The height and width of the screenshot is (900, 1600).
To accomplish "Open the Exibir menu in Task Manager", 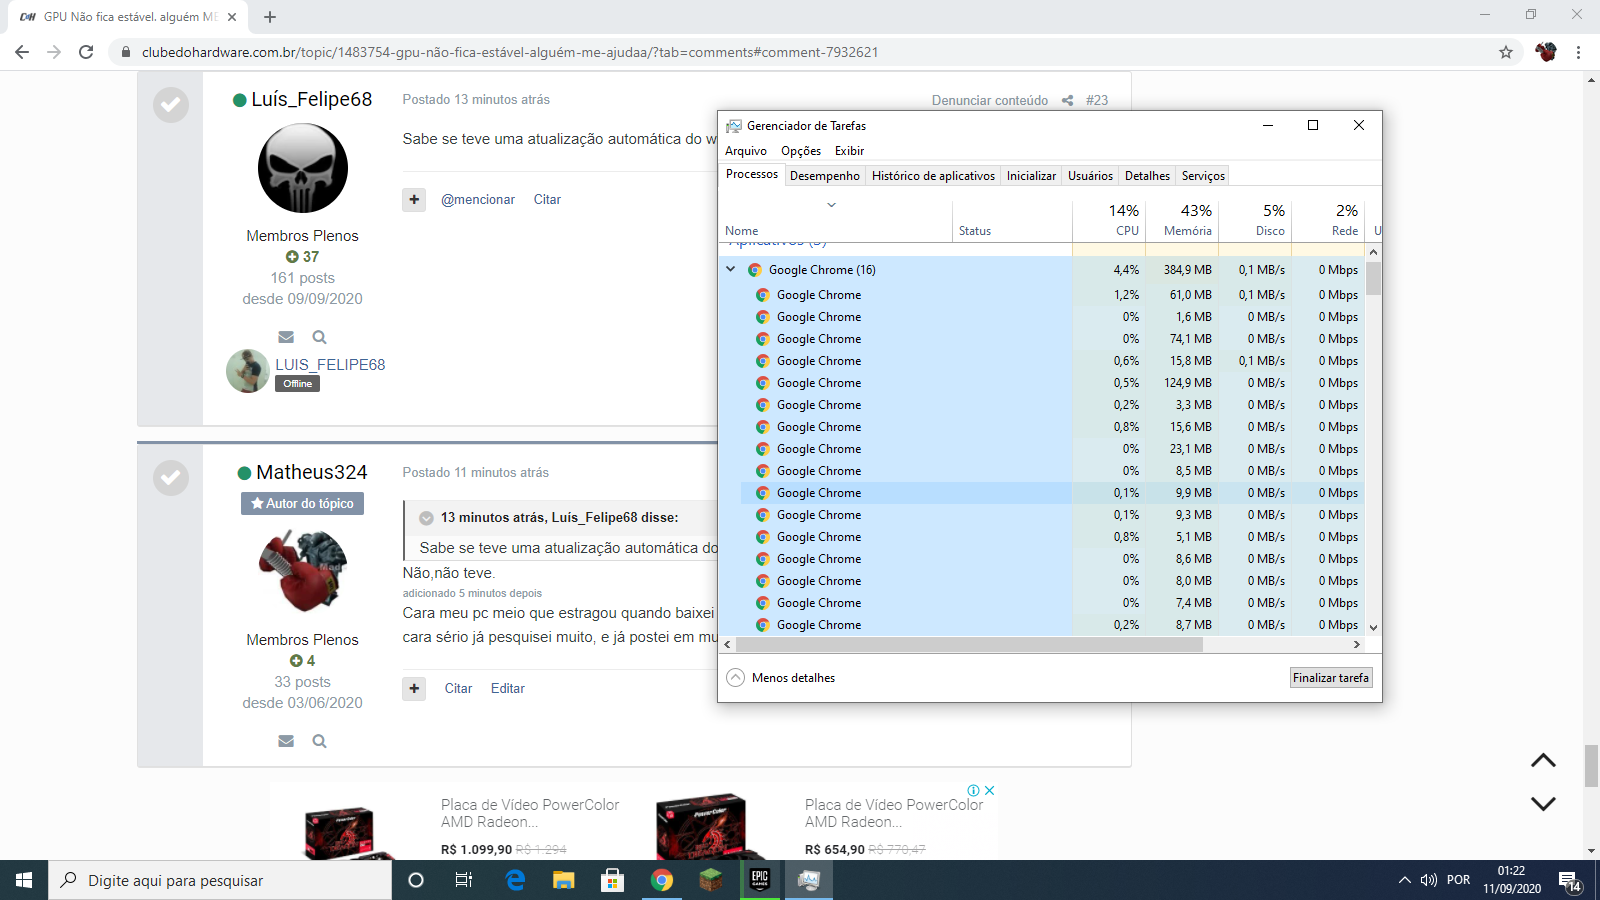I will tap(850, 151).
